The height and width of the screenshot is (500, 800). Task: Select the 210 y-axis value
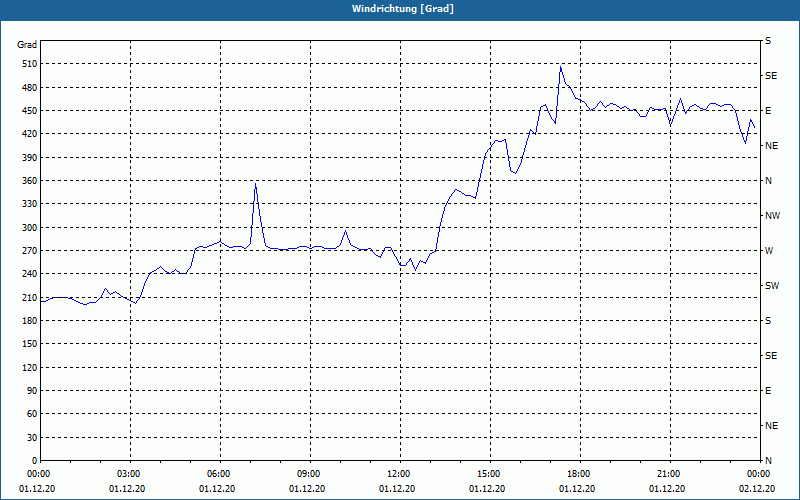[30, 297]
